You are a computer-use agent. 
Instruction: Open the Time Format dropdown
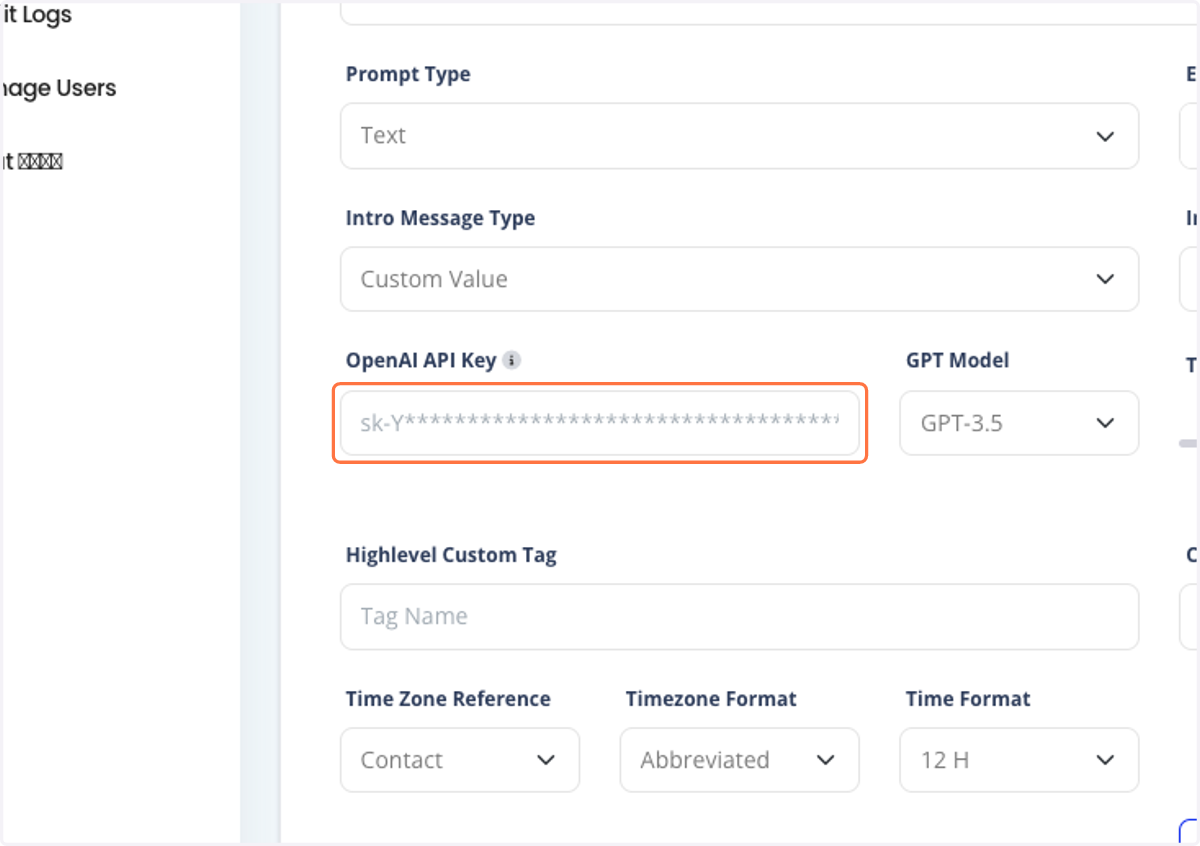pos(1019,760)
